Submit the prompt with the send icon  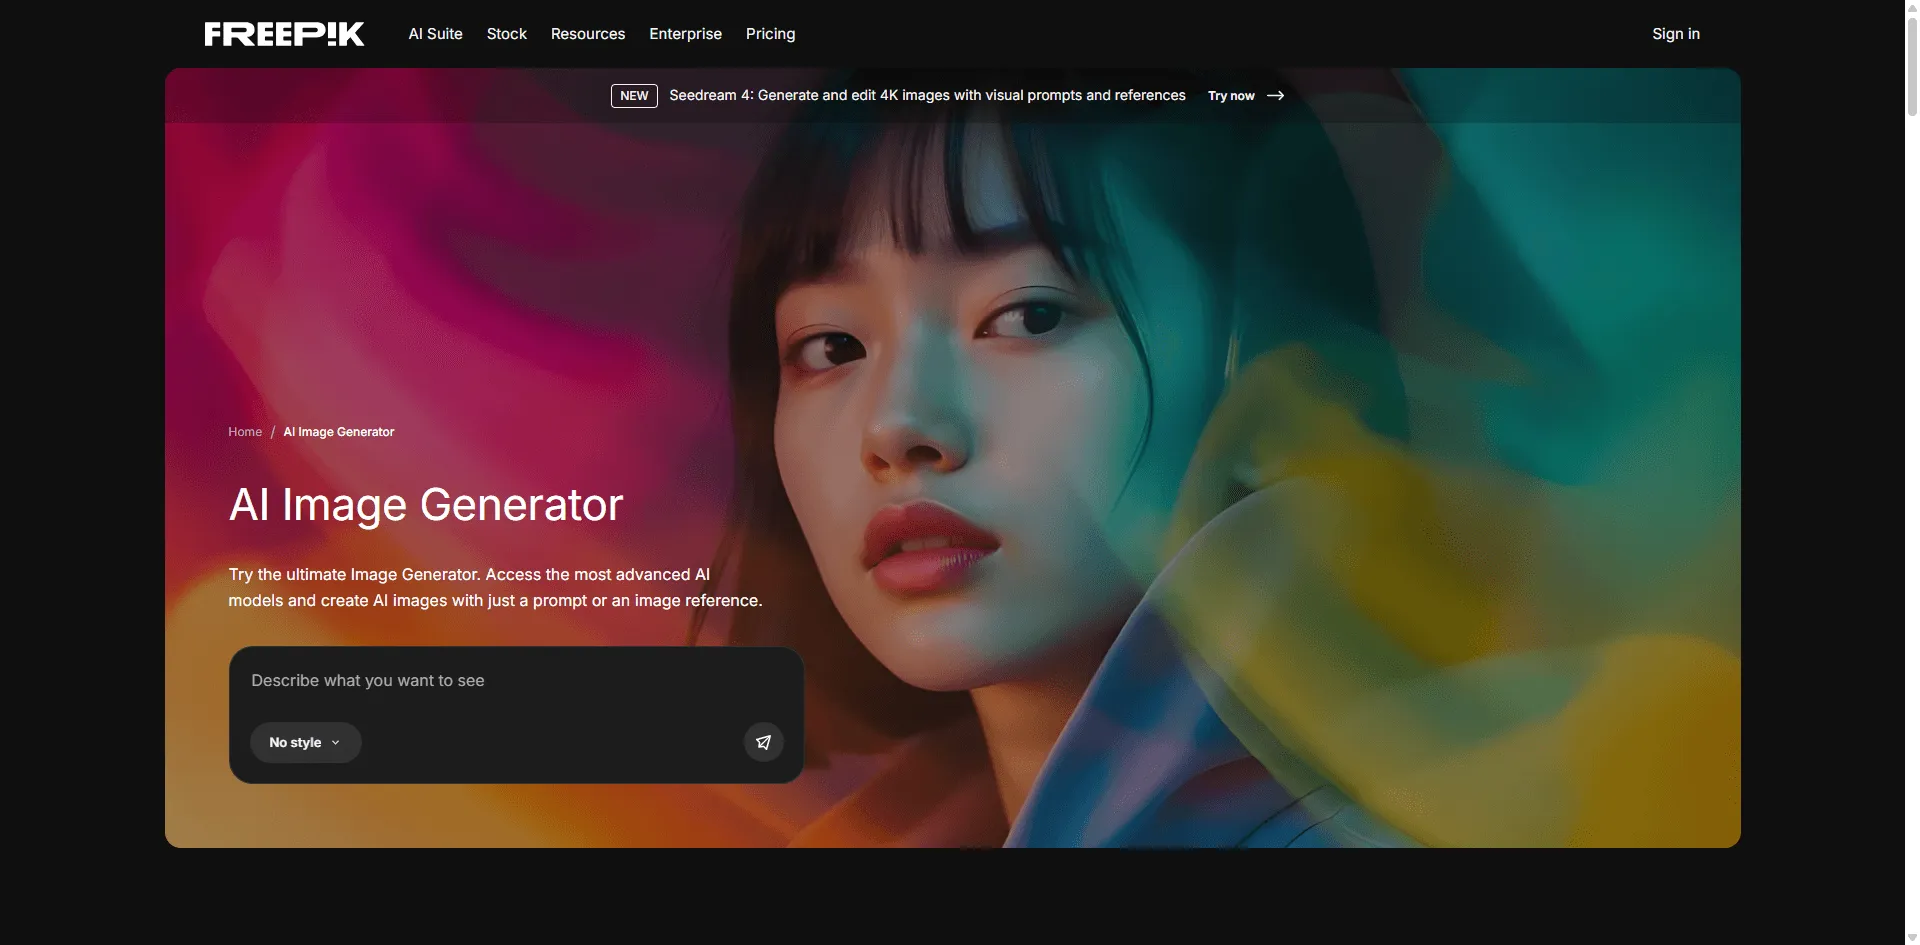click(763, 742)
